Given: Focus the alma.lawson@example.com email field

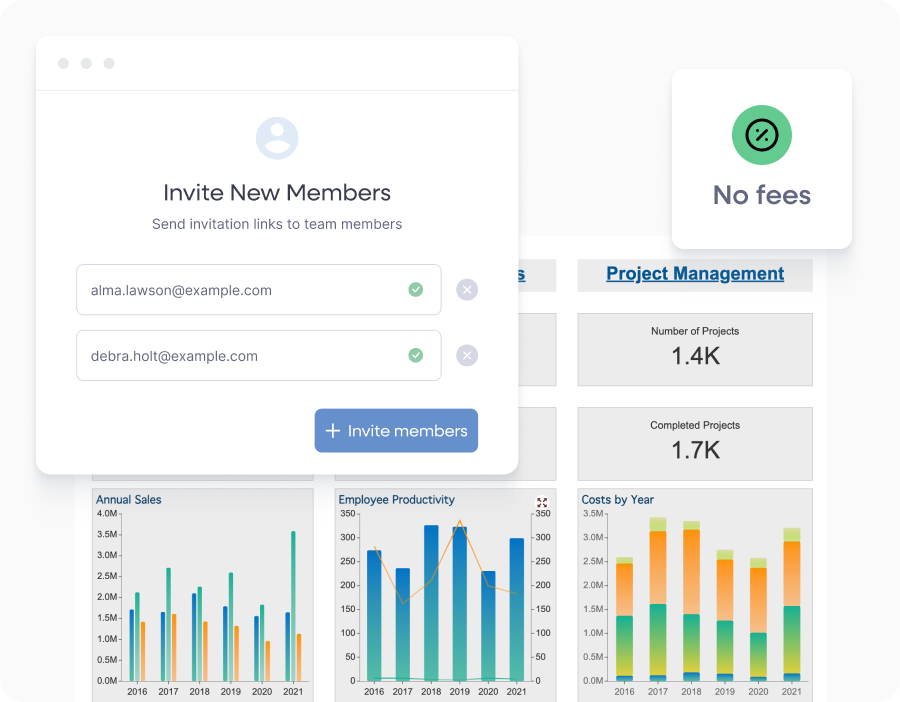Looking at the screenshot, I should tap(240, 290).
